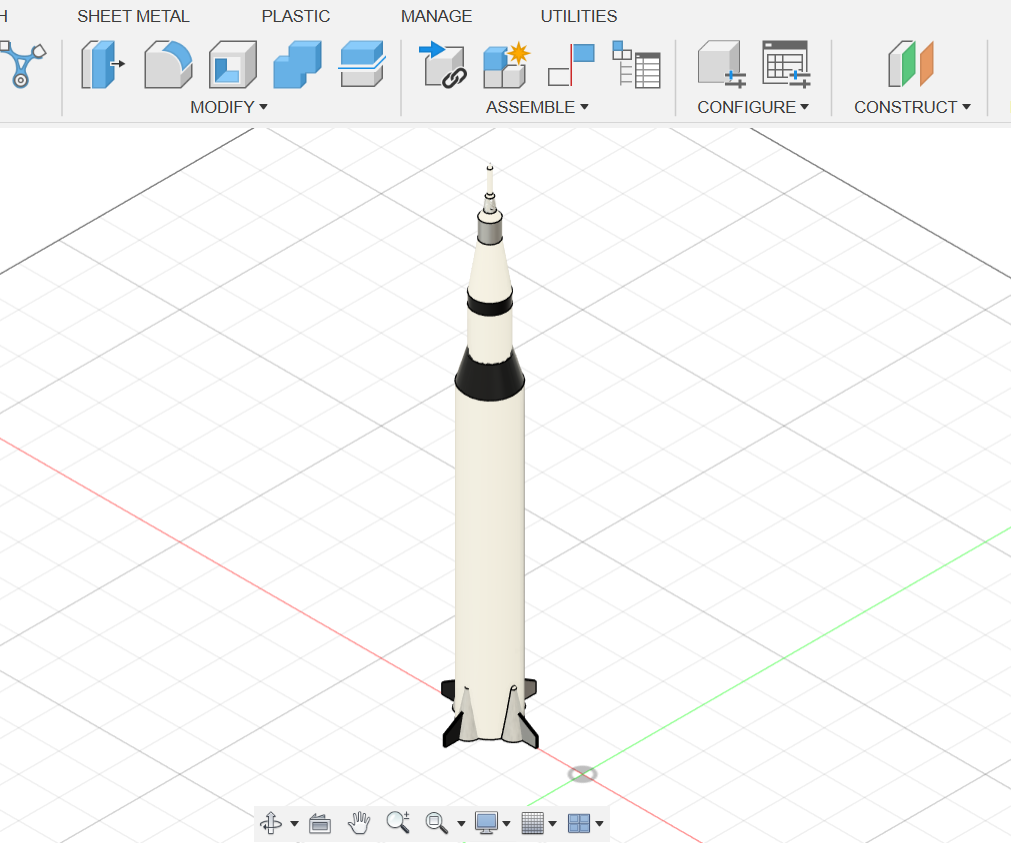Select the Pan tool in navigation bar
The width and height of the screenshot is (1011, 843).
pyautogui.click(x=359, y=823)
